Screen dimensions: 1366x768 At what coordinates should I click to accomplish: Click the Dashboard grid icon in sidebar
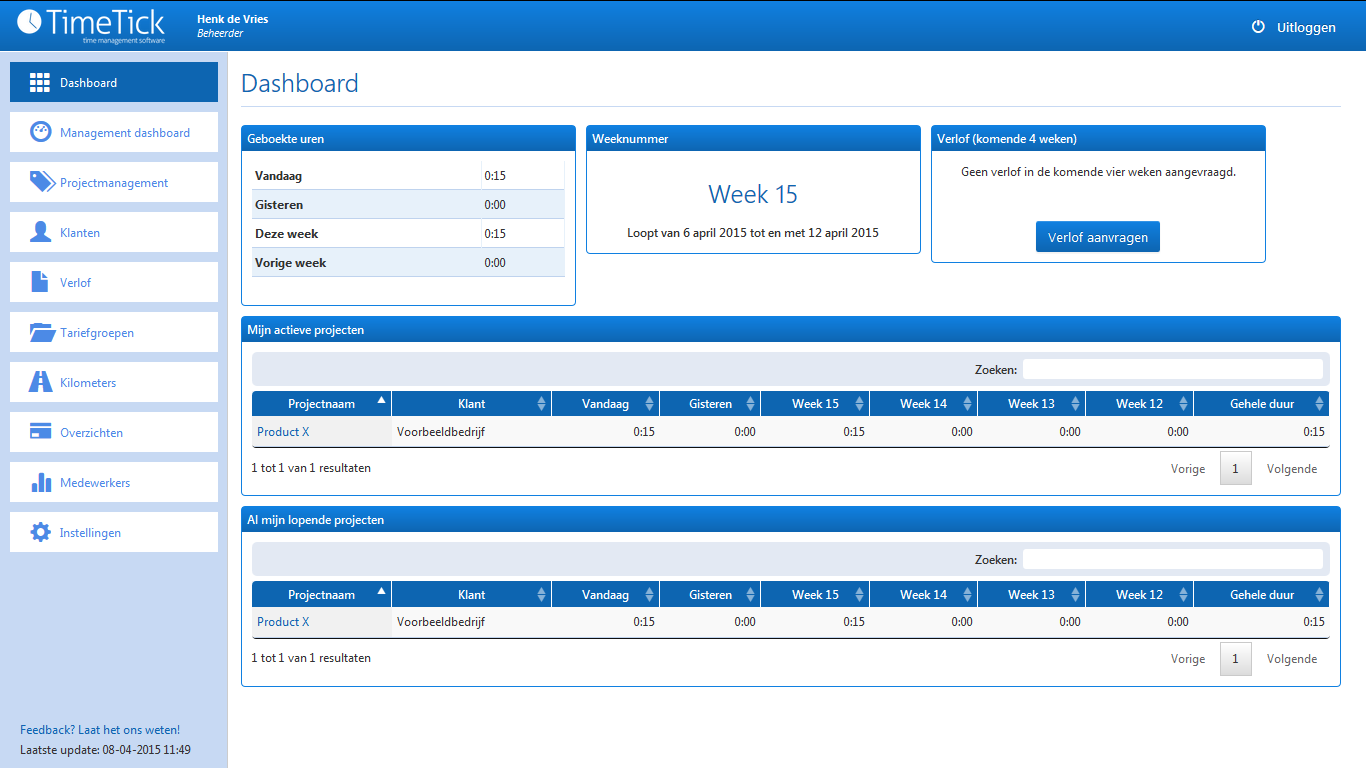[x=40, y=83]
